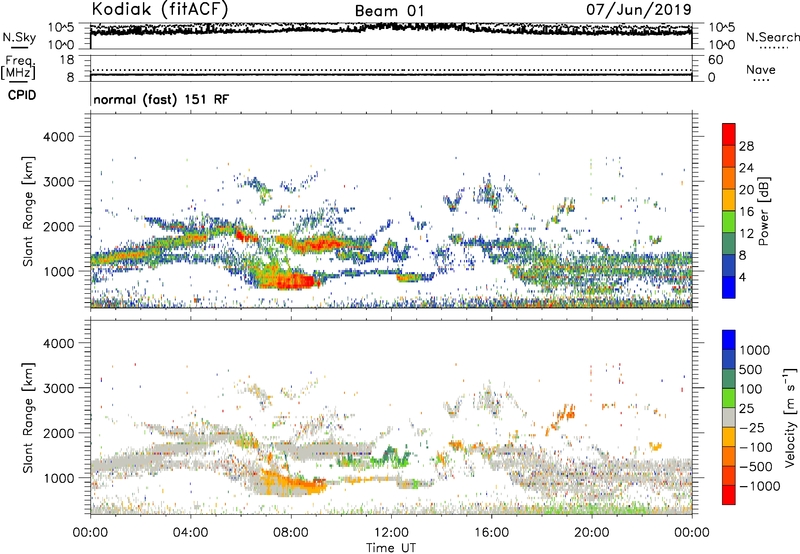Click the 'Freq. [MHz]' axis label
Image resolution: width=800 pixels, height=554 pixels.
click(18, 67)
